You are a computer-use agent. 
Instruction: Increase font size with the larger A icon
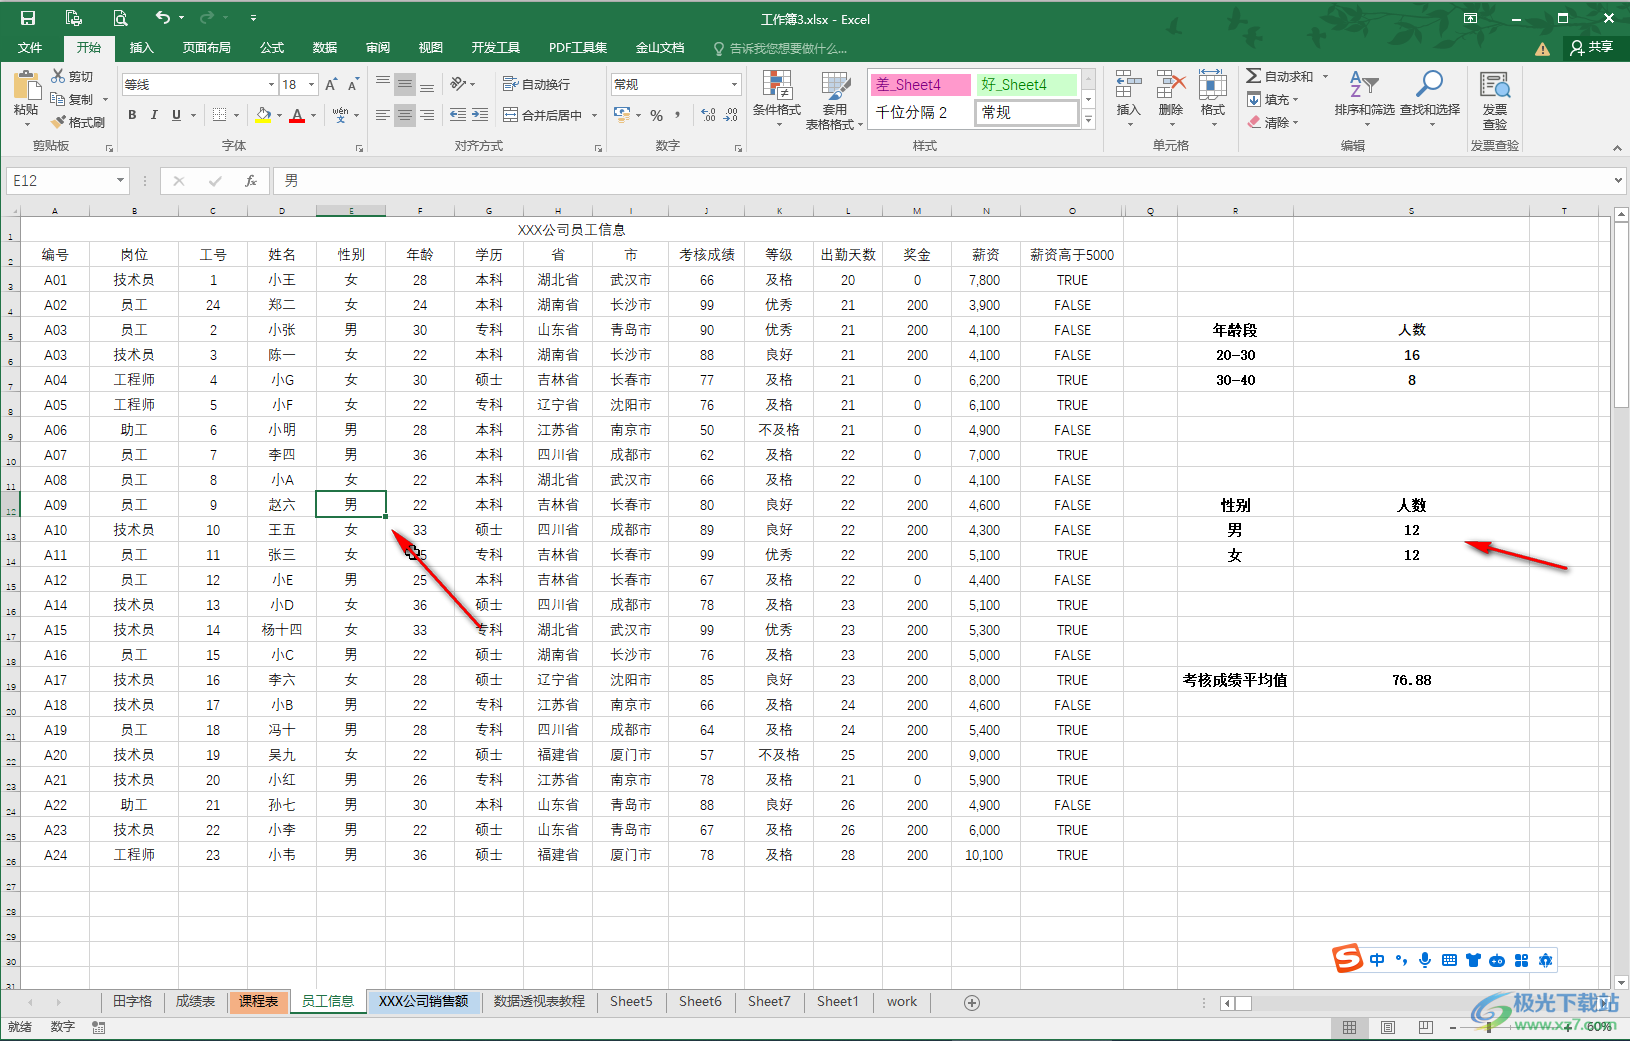(331, 85)
